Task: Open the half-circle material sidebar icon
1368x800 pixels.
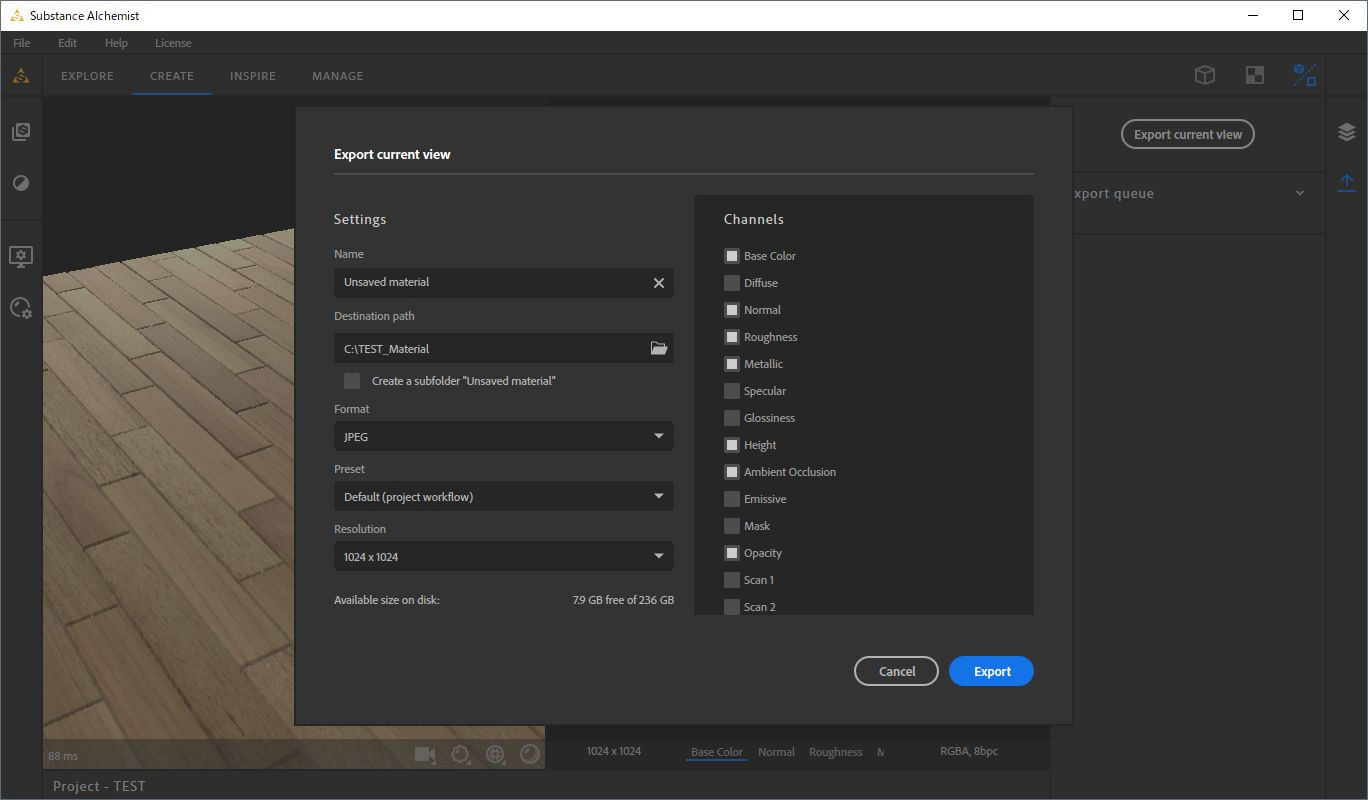Action: point(21,183)
